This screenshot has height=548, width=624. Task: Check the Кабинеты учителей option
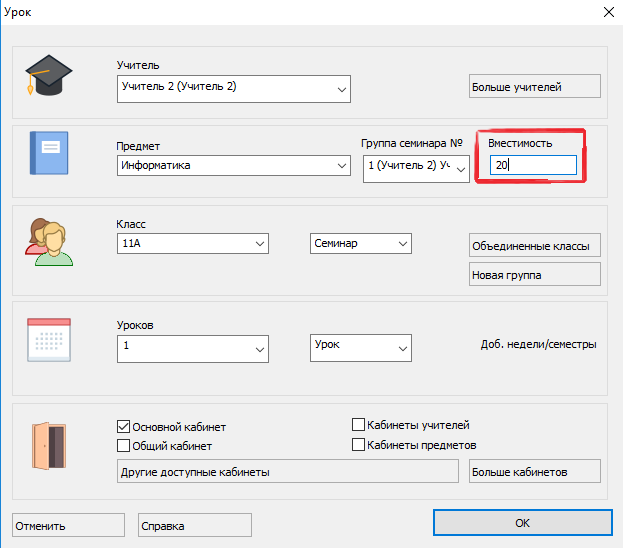pos(359,425)
